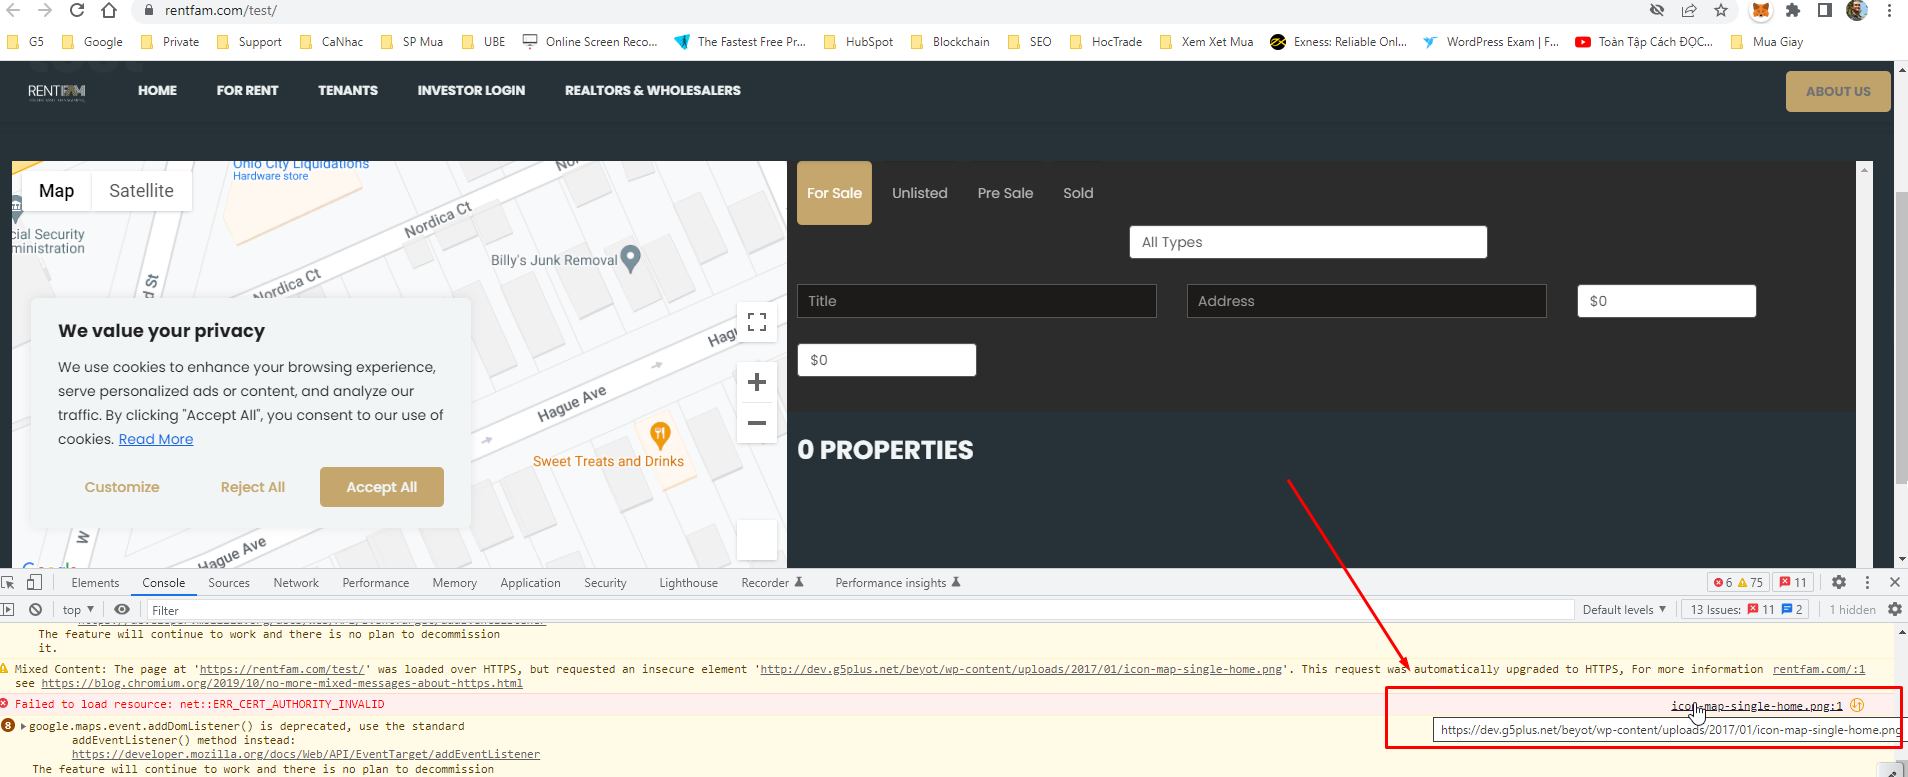
Task: Select the Sold tab
Action: click(1078, 193)
